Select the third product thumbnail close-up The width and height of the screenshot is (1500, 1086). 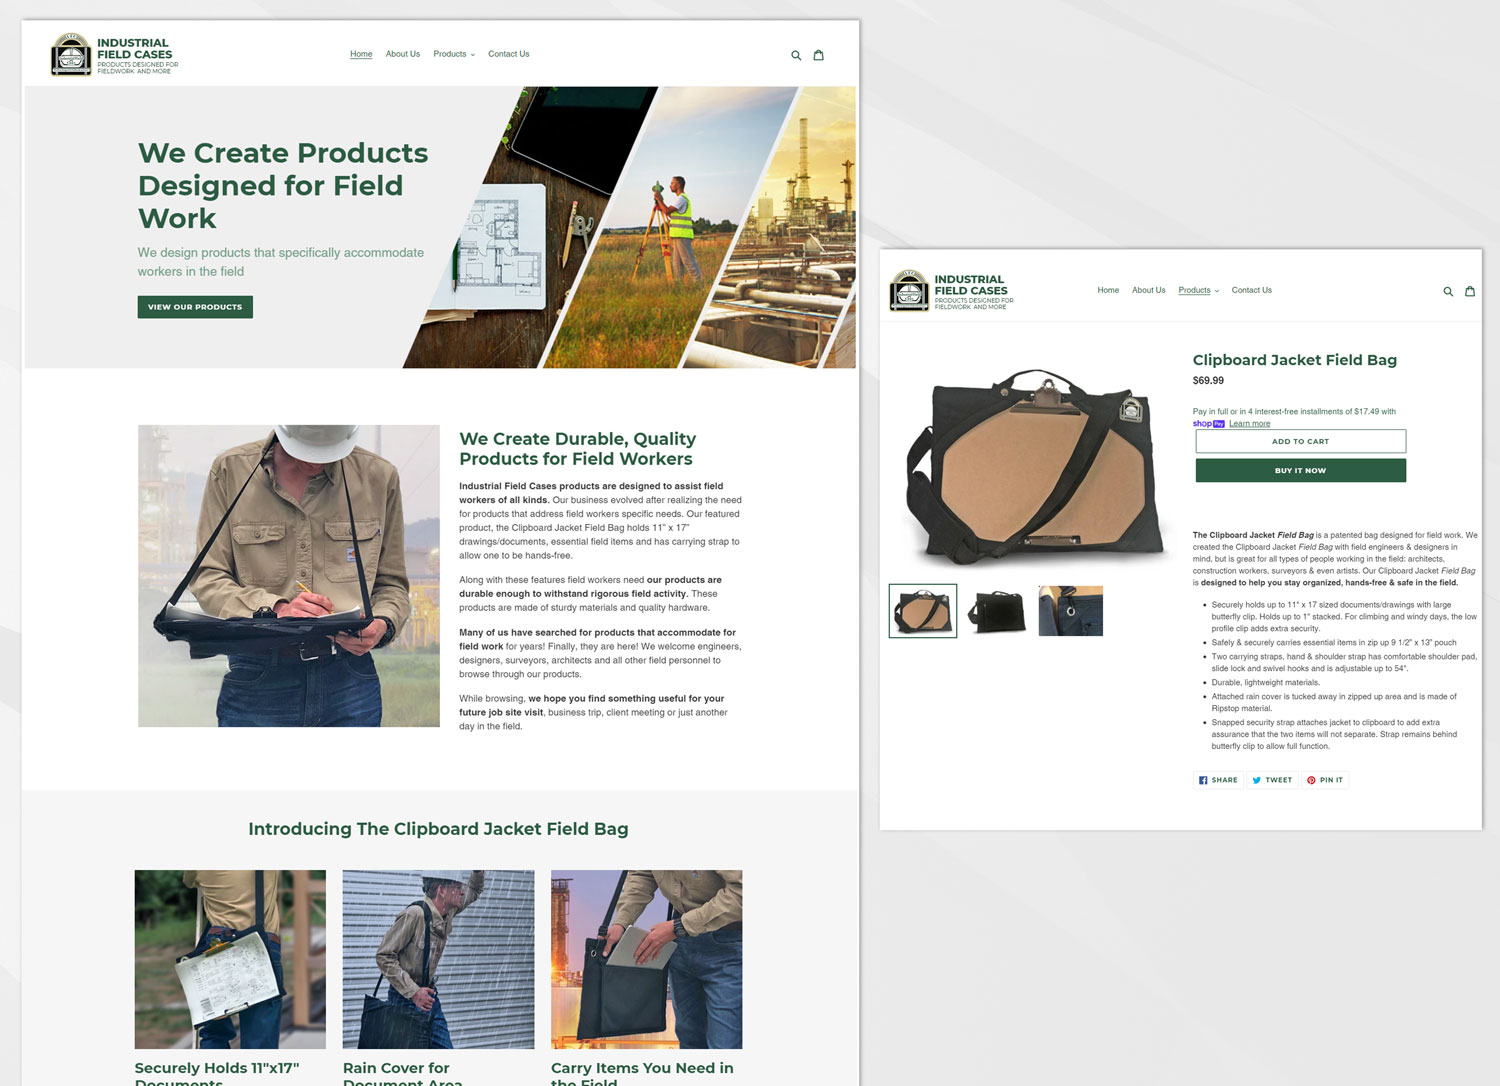(x=1070, y=611)
